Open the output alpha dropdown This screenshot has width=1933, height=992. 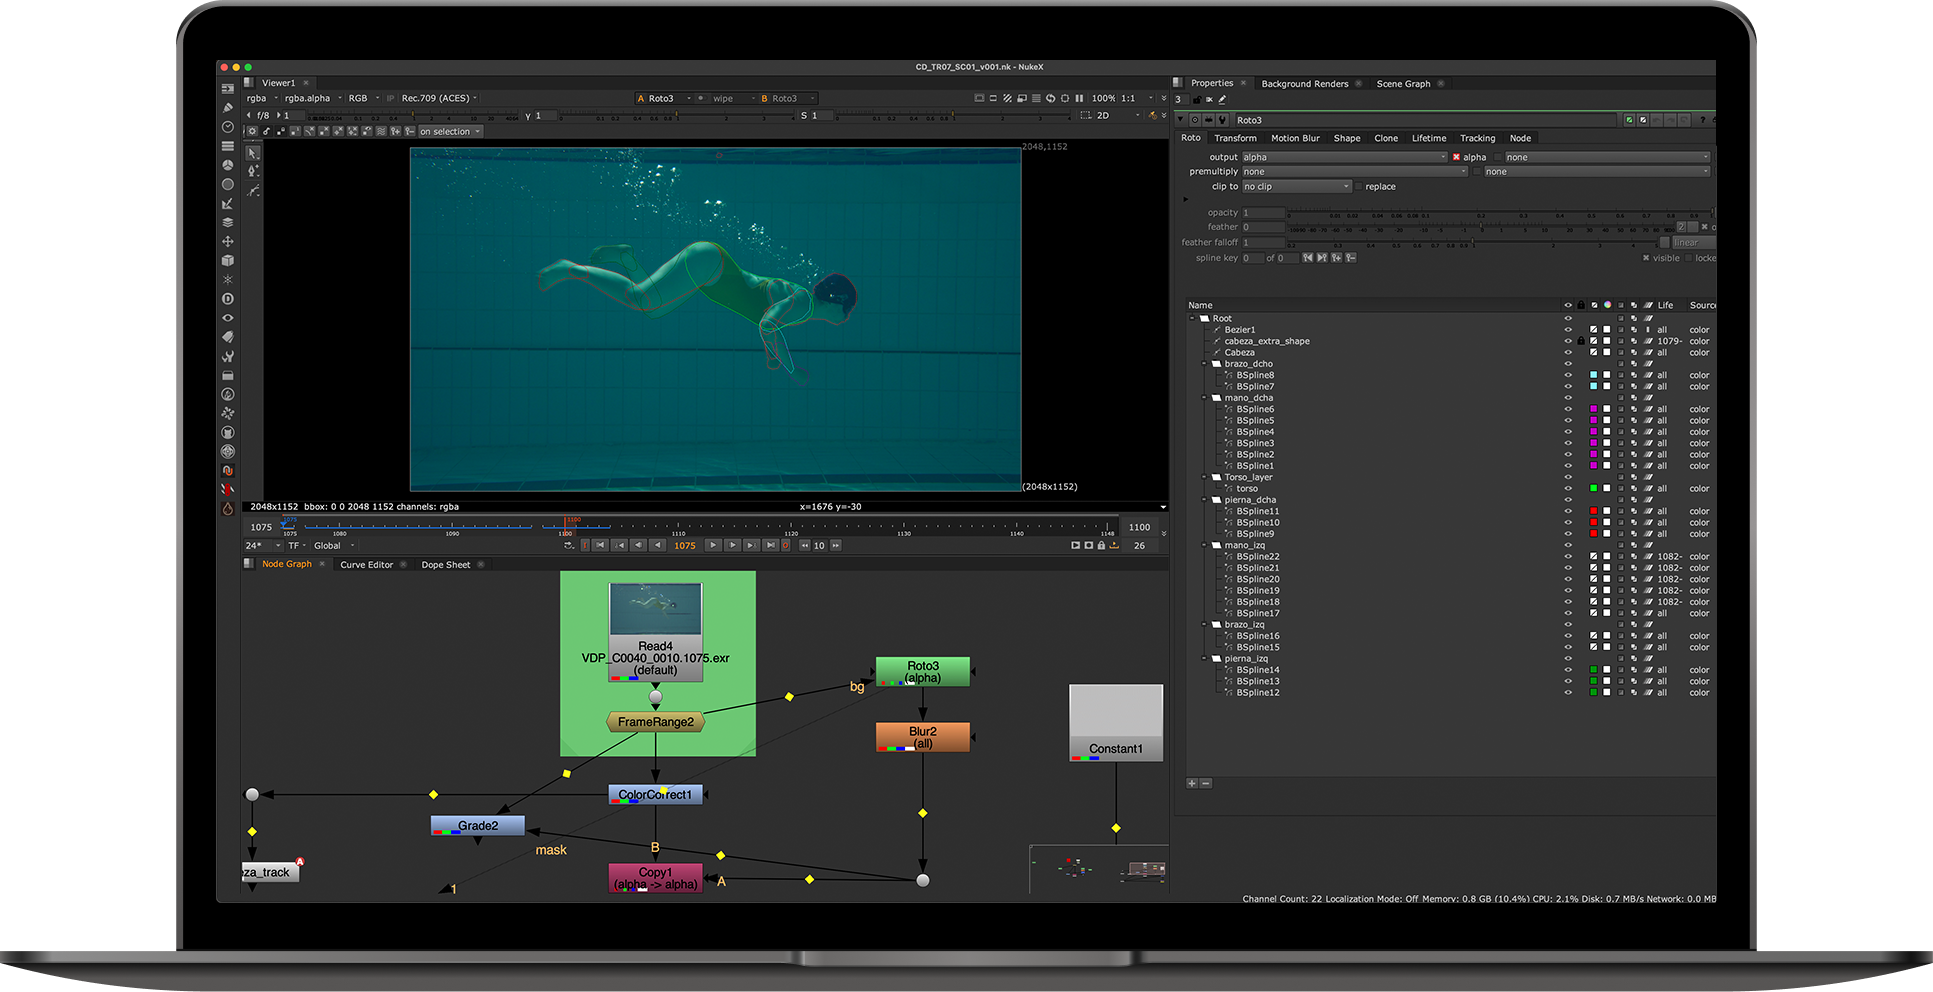(1344, 157)
